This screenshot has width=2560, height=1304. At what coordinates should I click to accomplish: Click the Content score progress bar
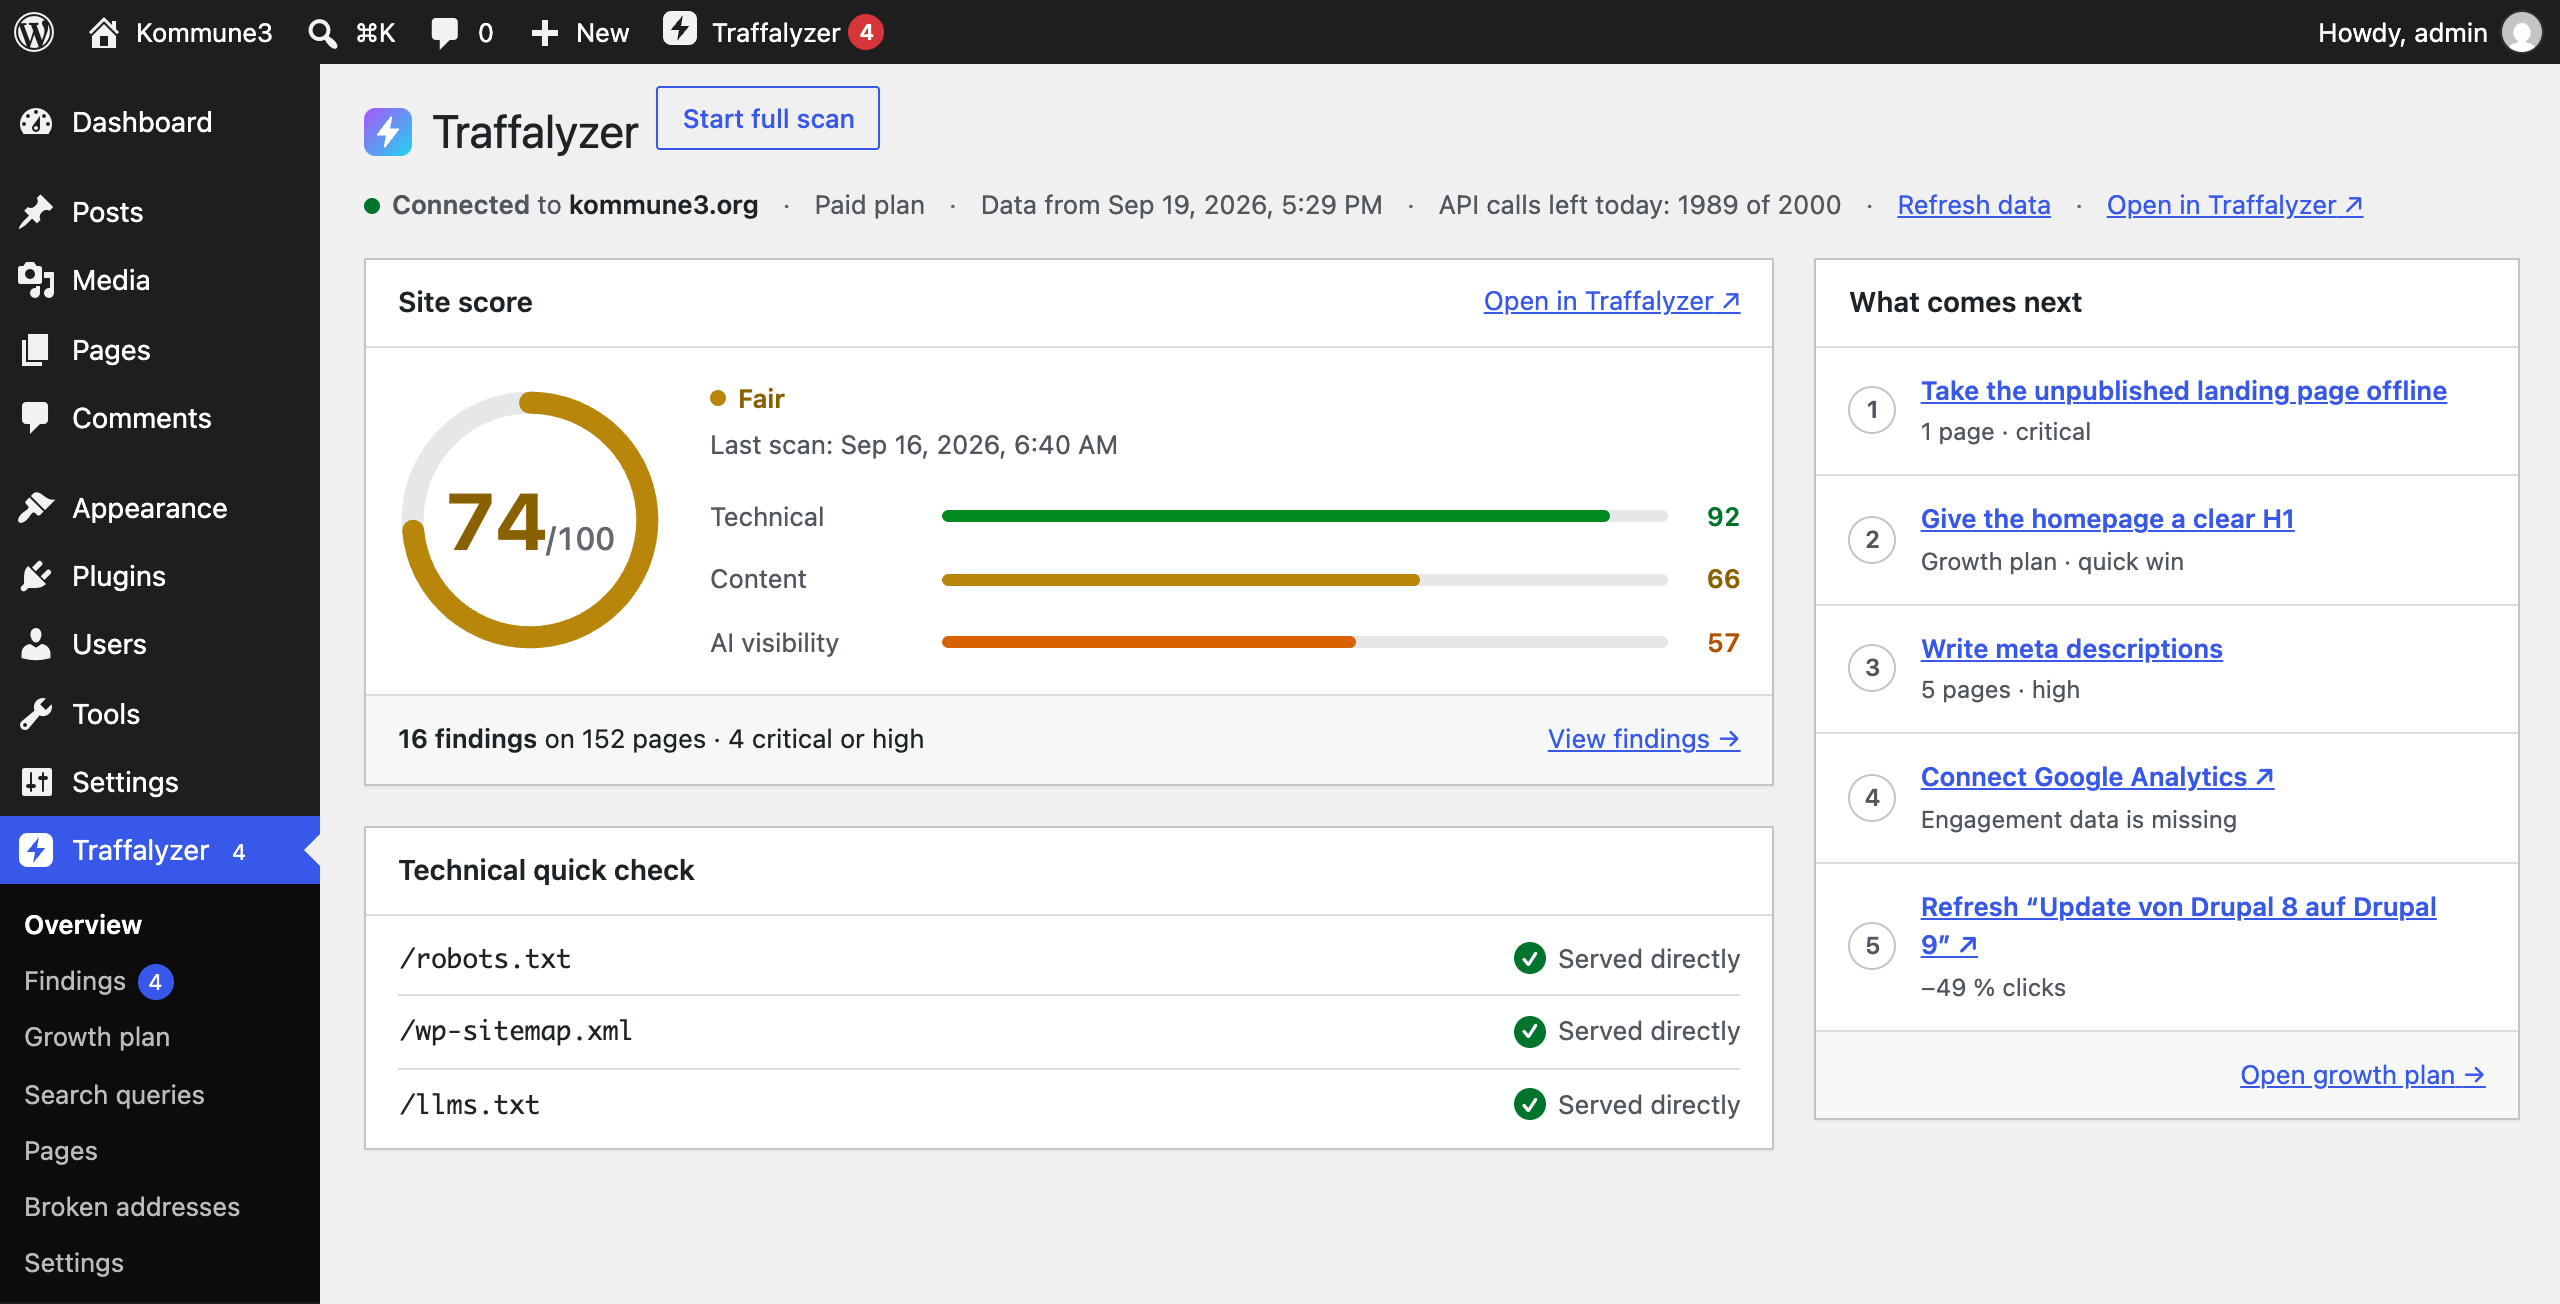pyautogui.click(x=1305, y=580)
